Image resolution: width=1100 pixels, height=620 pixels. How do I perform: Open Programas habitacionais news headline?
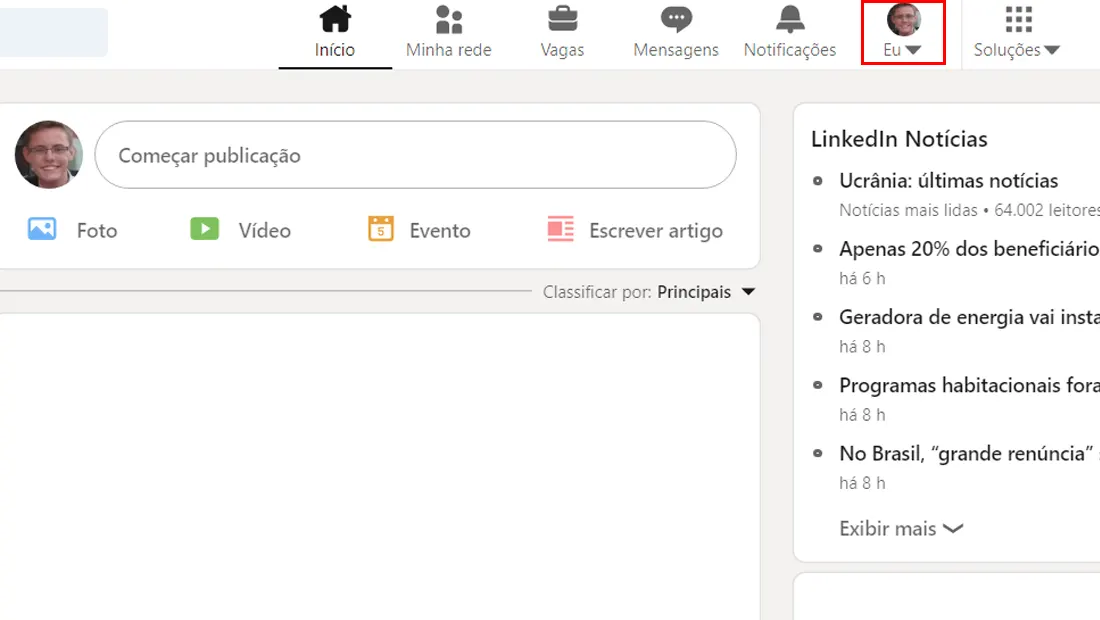click(970, 385)
